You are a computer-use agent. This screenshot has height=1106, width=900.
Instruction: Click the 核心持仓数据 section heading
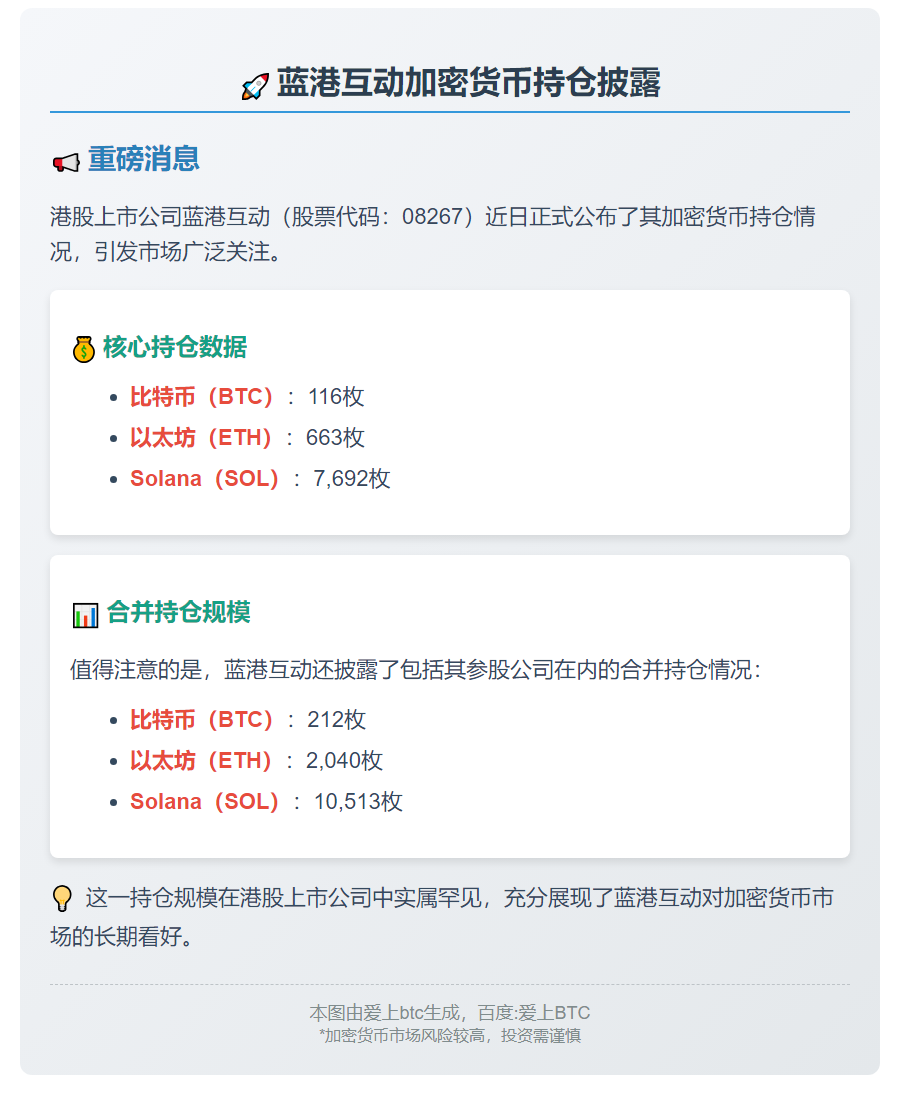174,348
